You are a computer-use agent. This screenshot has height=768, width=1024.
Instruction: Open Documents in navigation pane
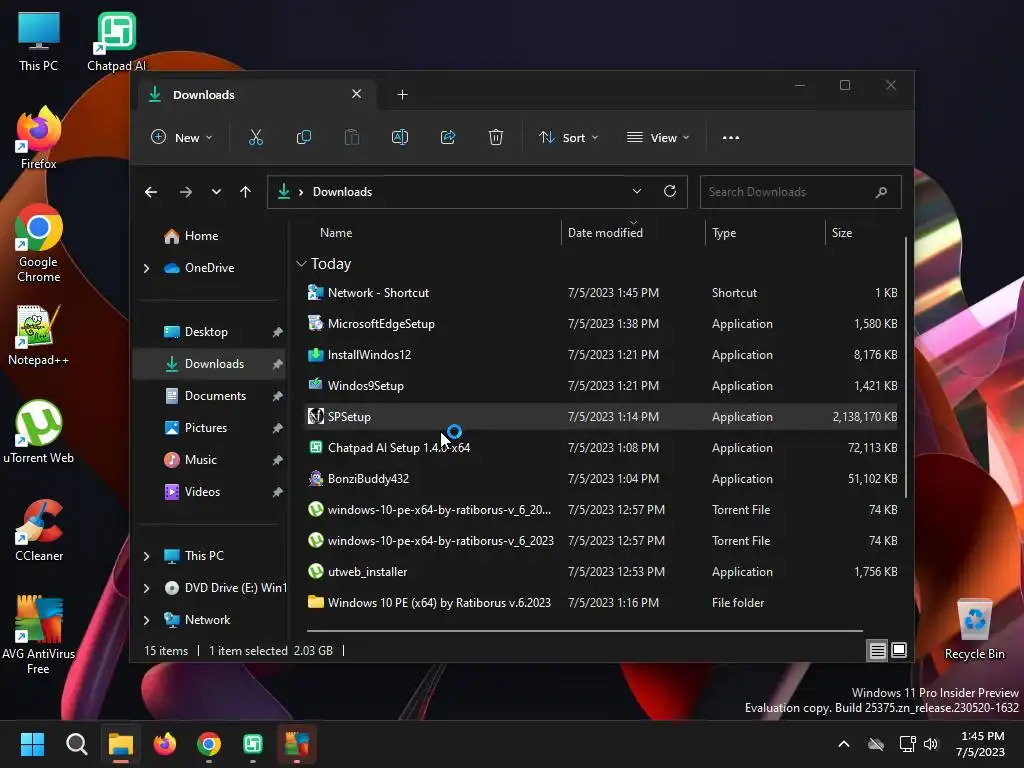tap(215, 396)
